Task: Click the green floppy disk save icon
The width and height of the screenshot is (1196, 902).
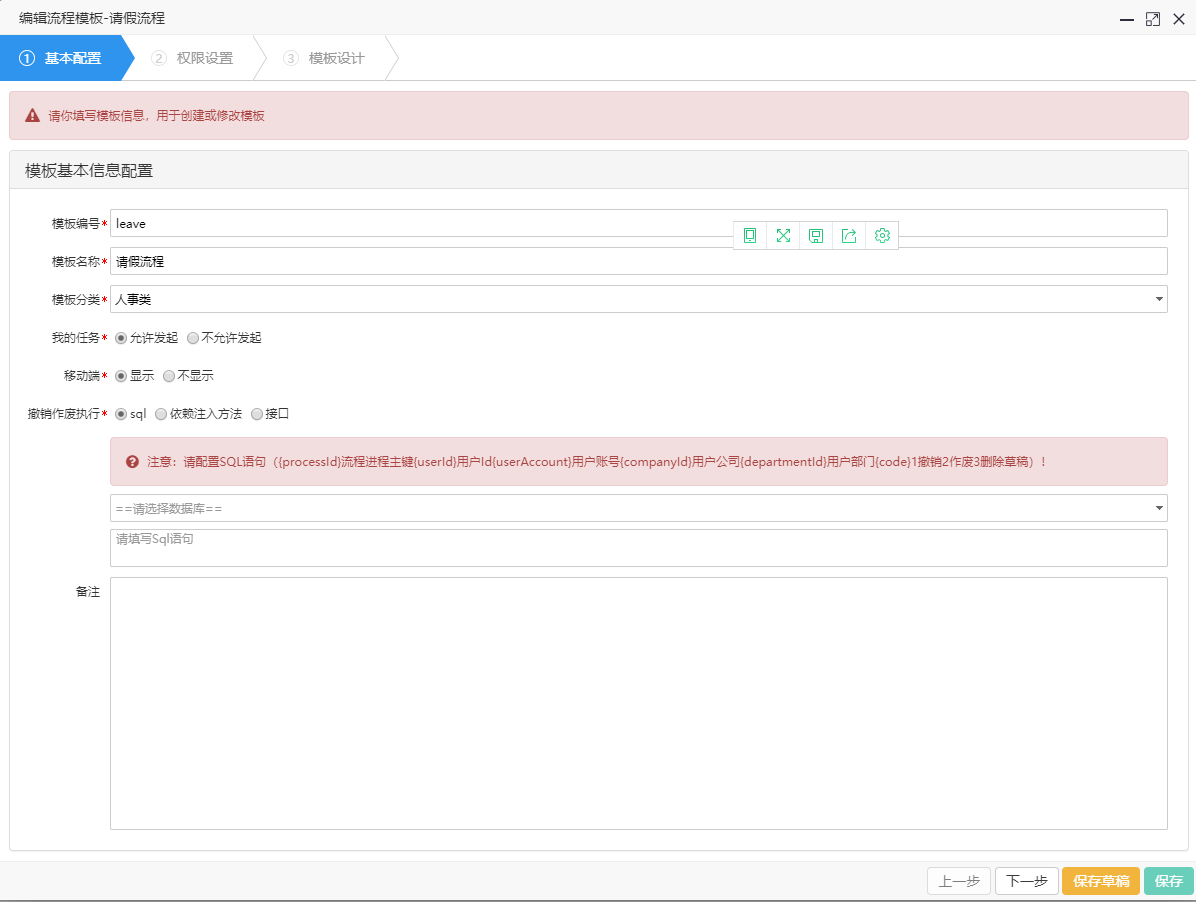Action: (816, 236)
